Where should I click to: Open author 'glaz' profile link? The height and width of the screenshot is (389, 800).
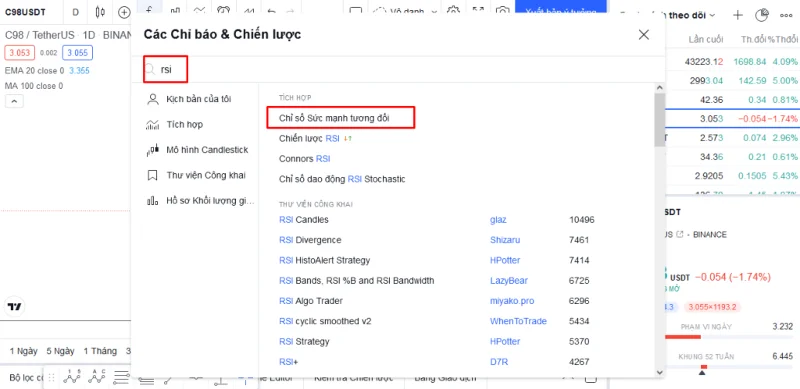498,220
